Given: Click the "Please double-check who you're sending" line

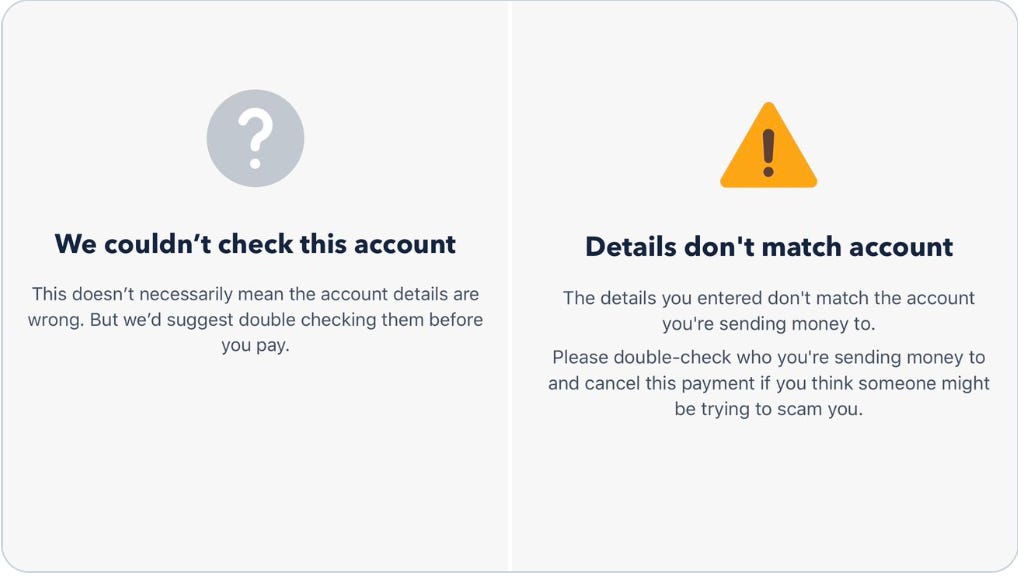Looking at the screenshot, I should pyautogui.click(x=769, y=357).
